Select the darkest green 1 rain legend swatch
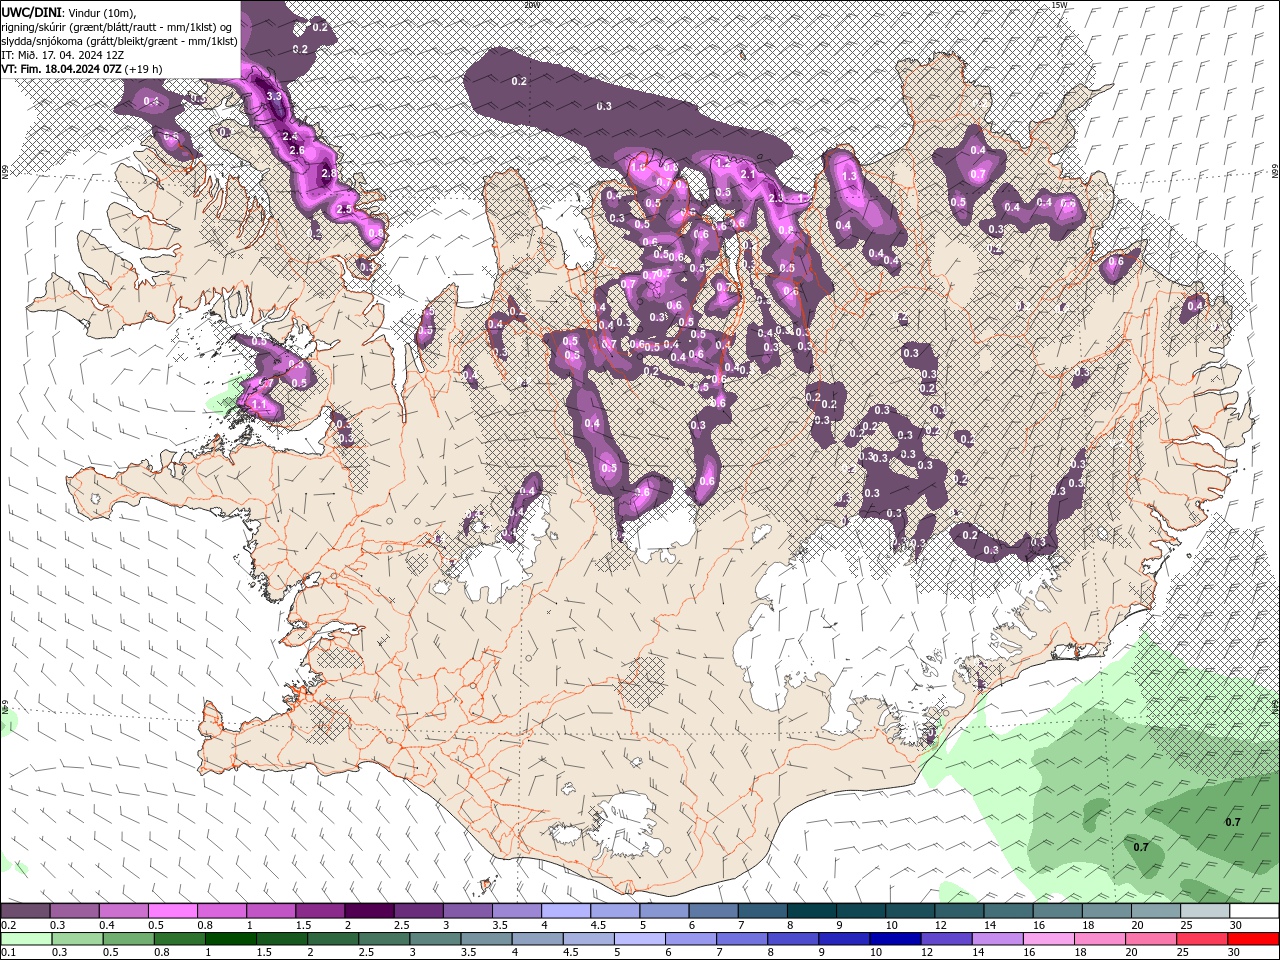Viewport: 1280px width, 960px height. tap(230, 939)
